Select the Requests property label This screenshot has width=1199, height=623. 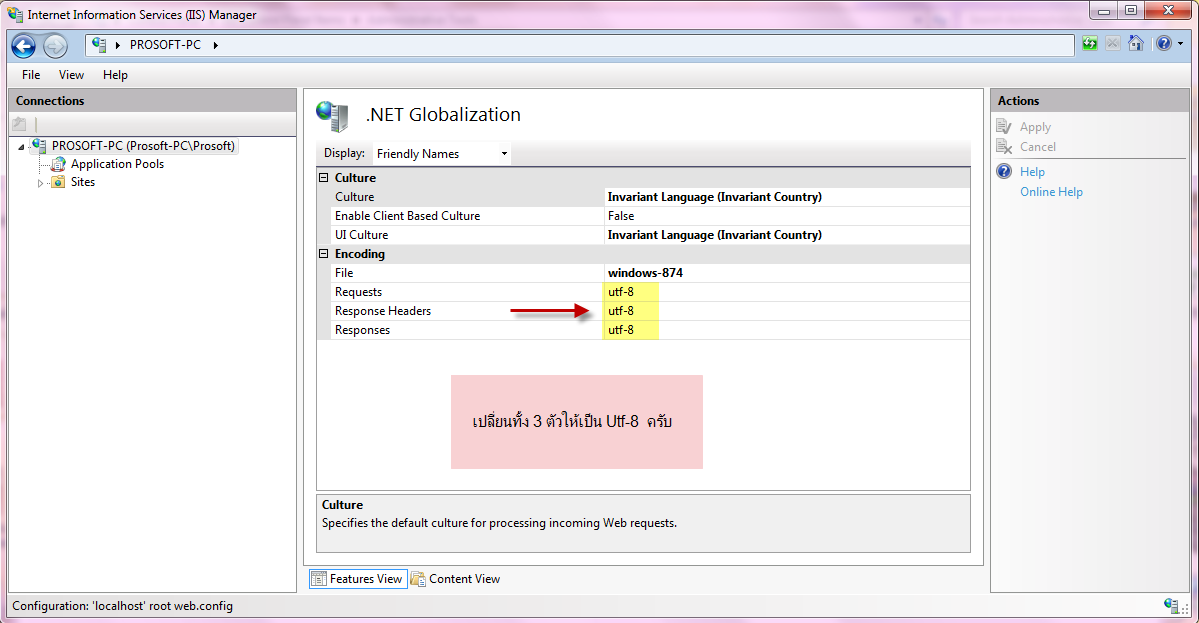pyautogui.click(x=358, y=292)
